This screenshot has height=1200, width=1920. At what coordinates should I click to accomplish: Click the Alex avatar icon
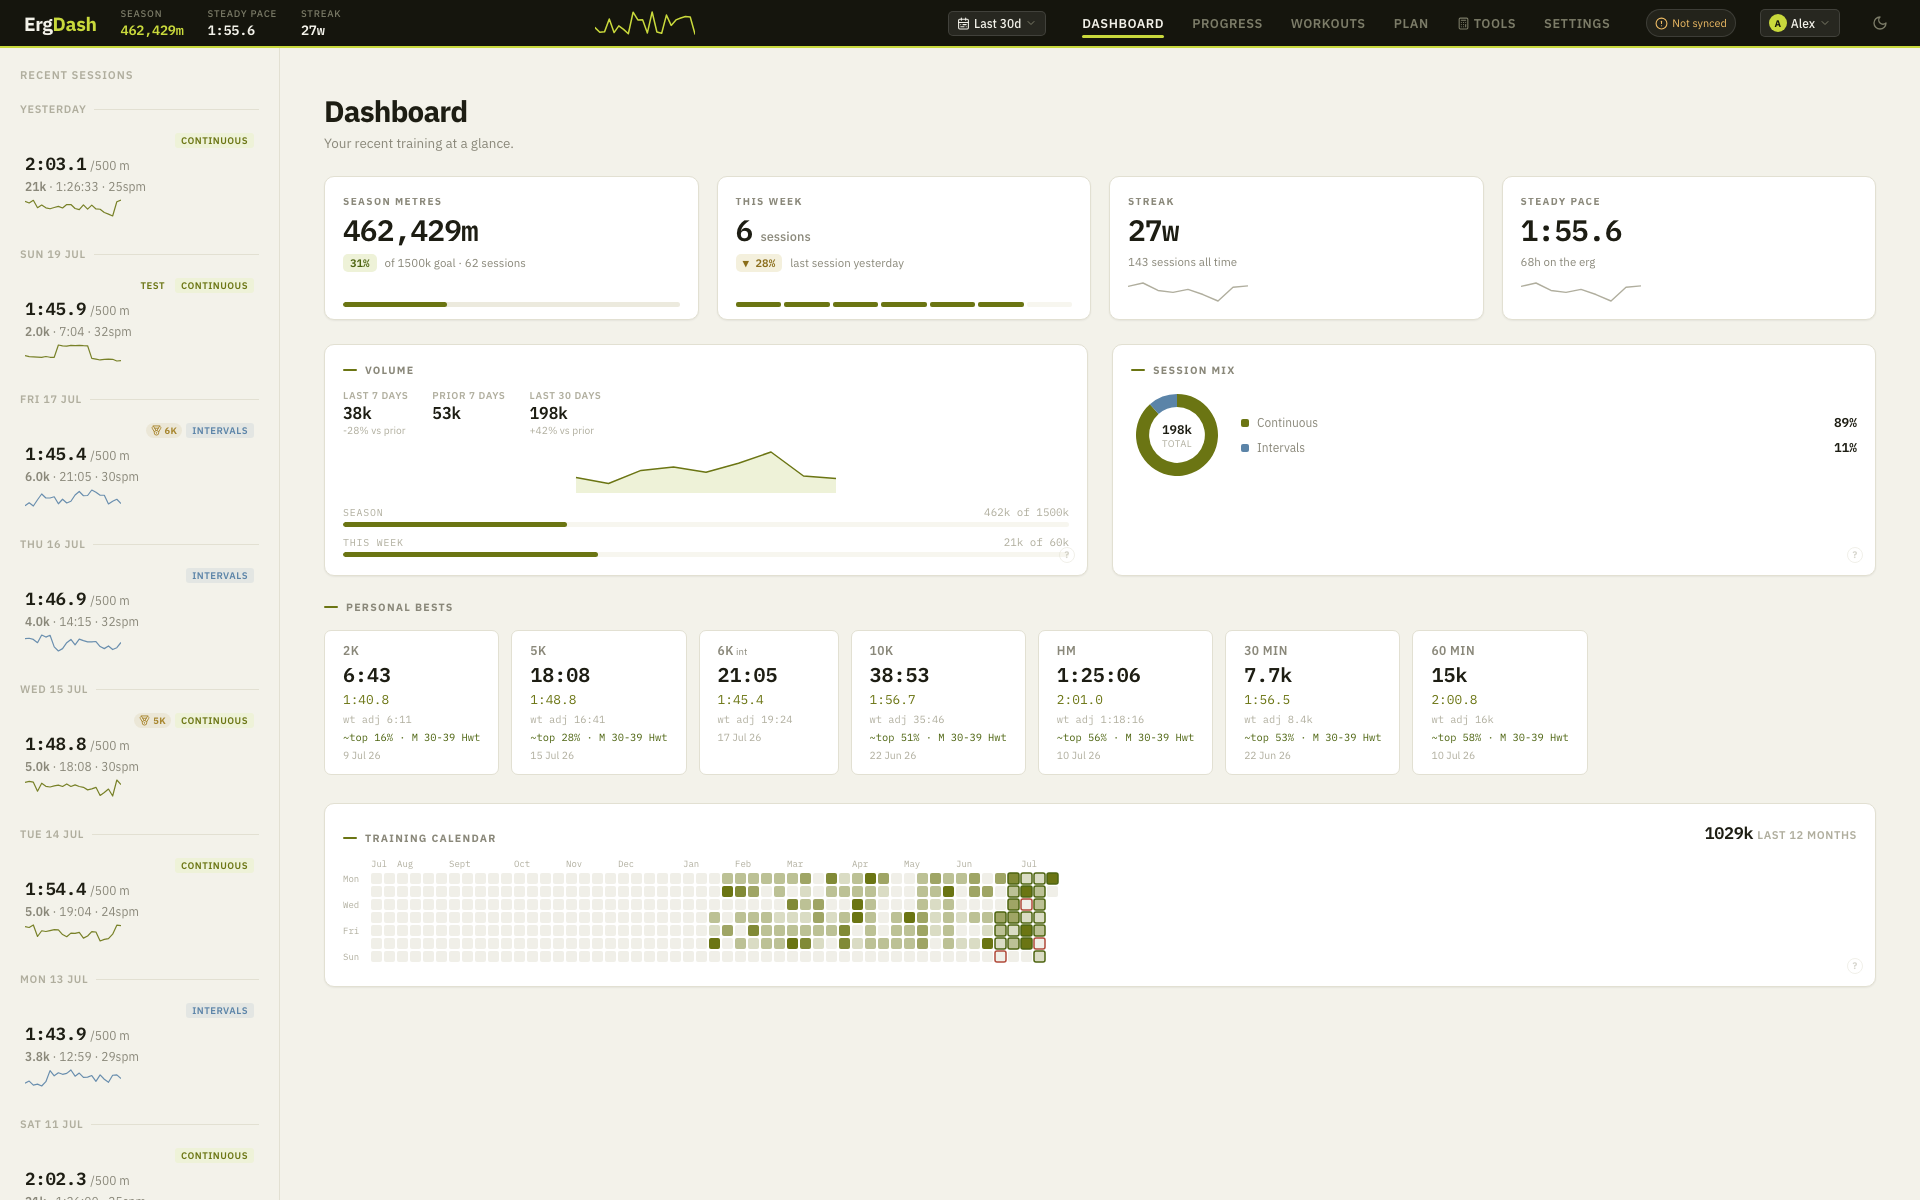pyautogui.click(x=1778, y=23)
